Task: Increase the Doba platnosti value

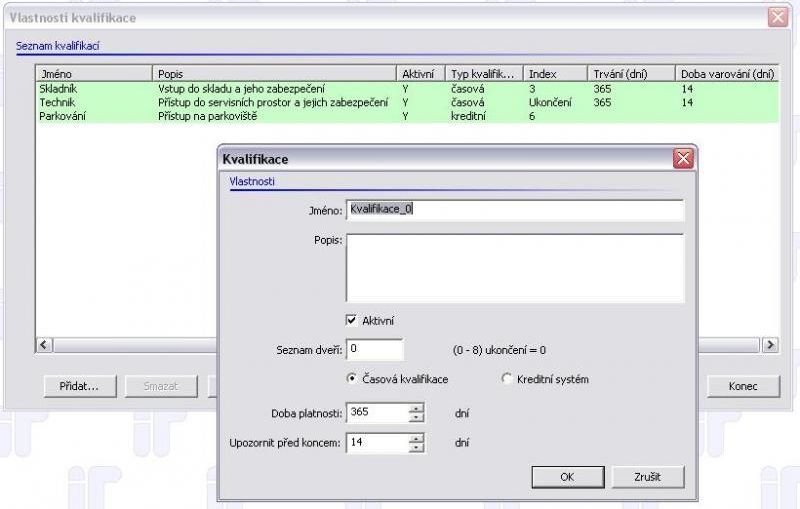Action: click(x=417, y=408)
